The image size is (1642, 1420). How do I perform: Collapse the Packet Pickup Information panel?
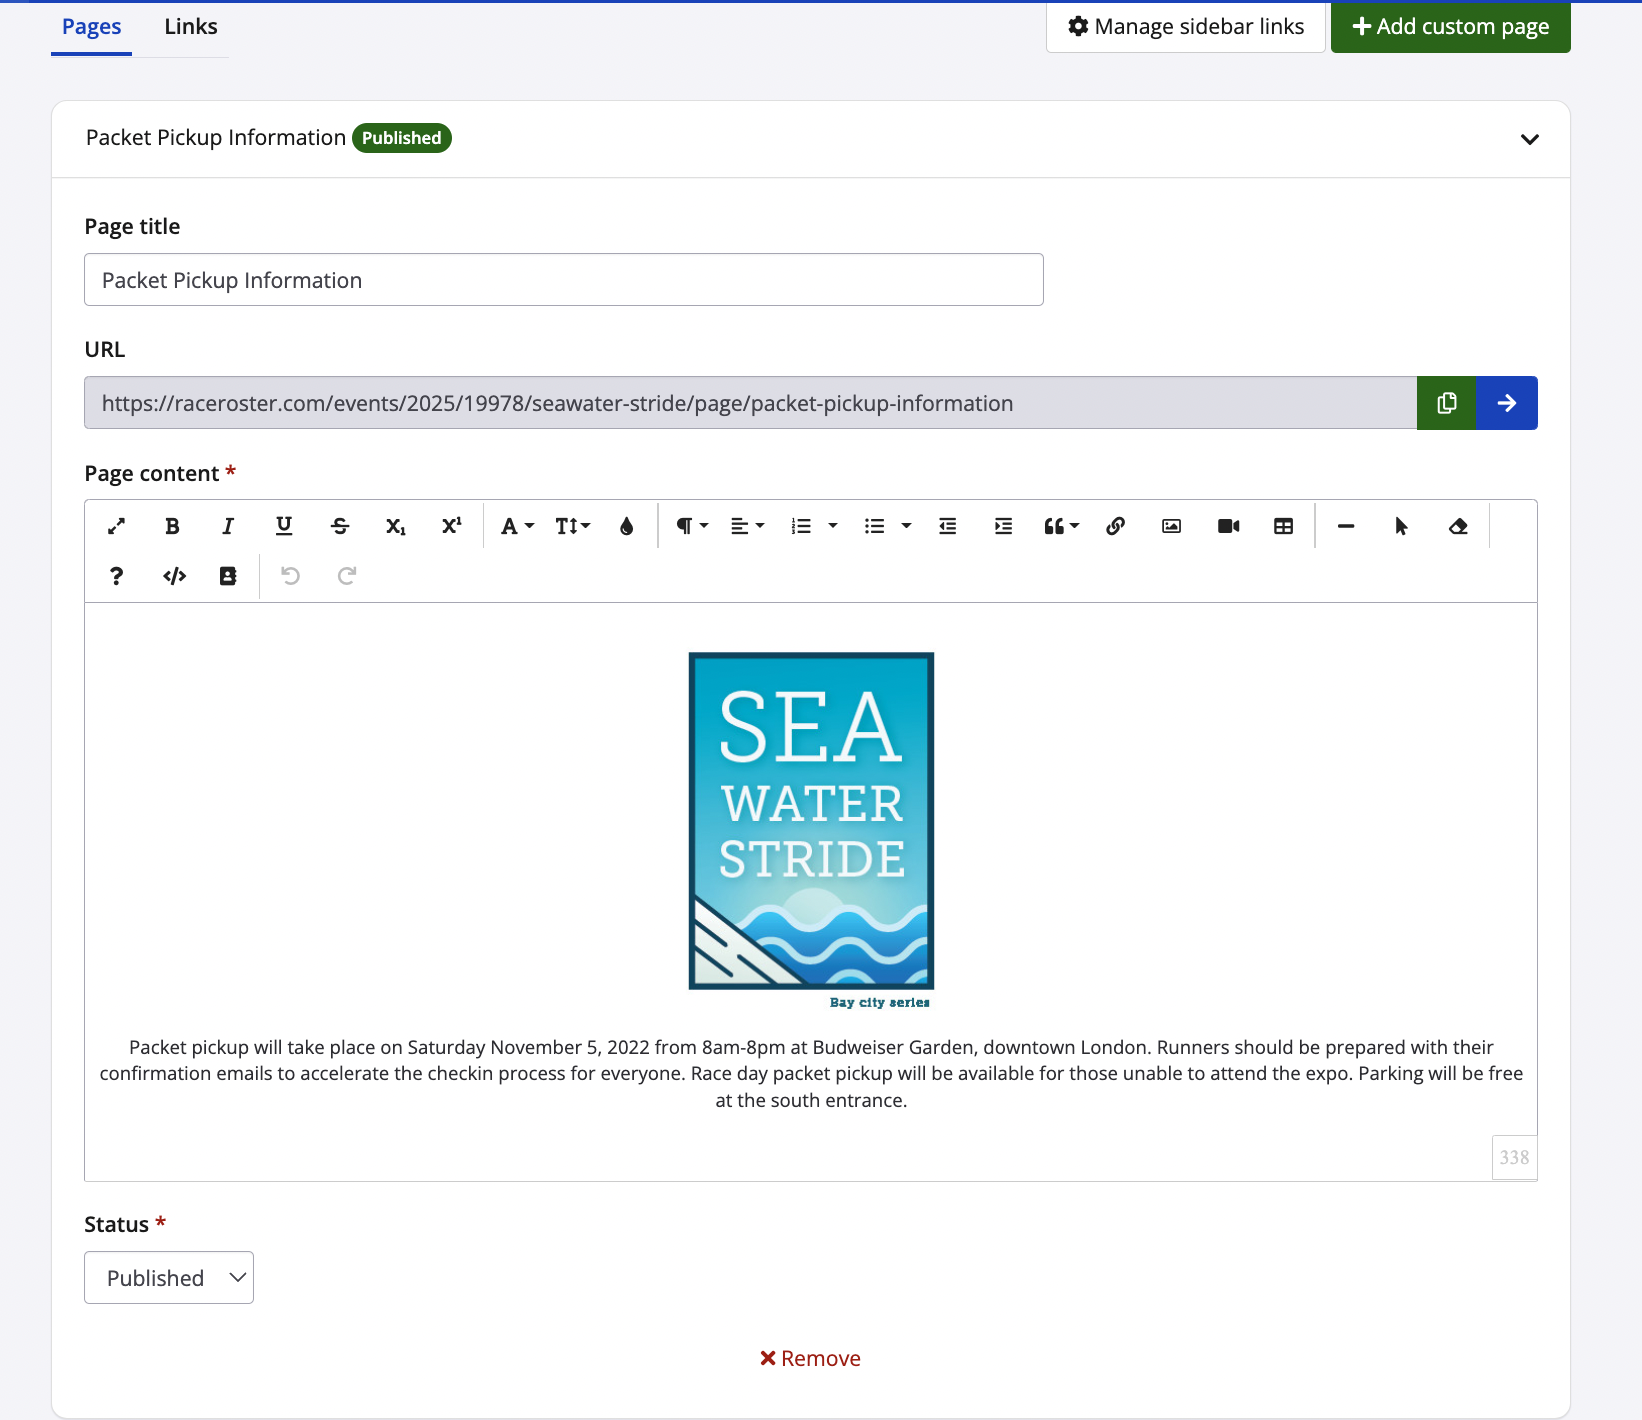1529,139
